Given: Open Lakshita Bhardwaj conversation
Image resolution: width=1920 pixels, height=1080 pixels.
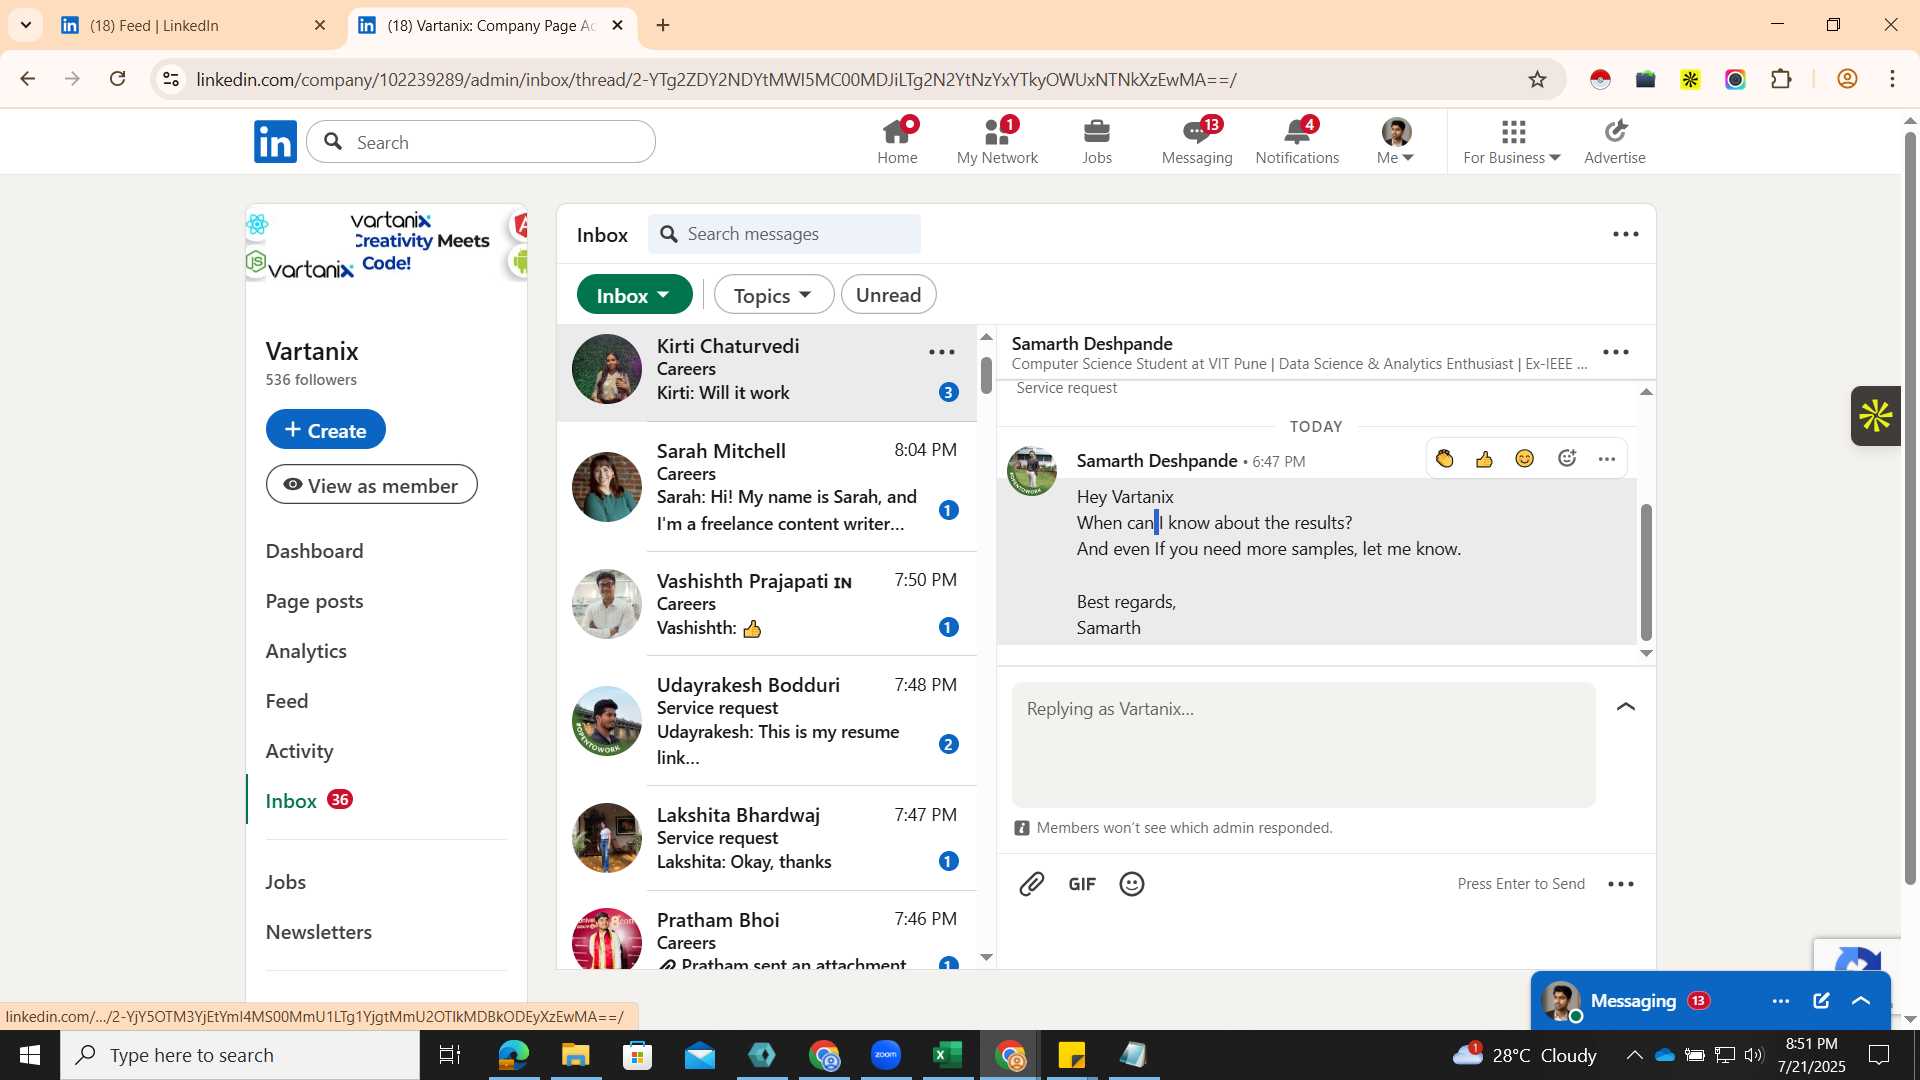Looking at the screenshot, I should point(766,838).
